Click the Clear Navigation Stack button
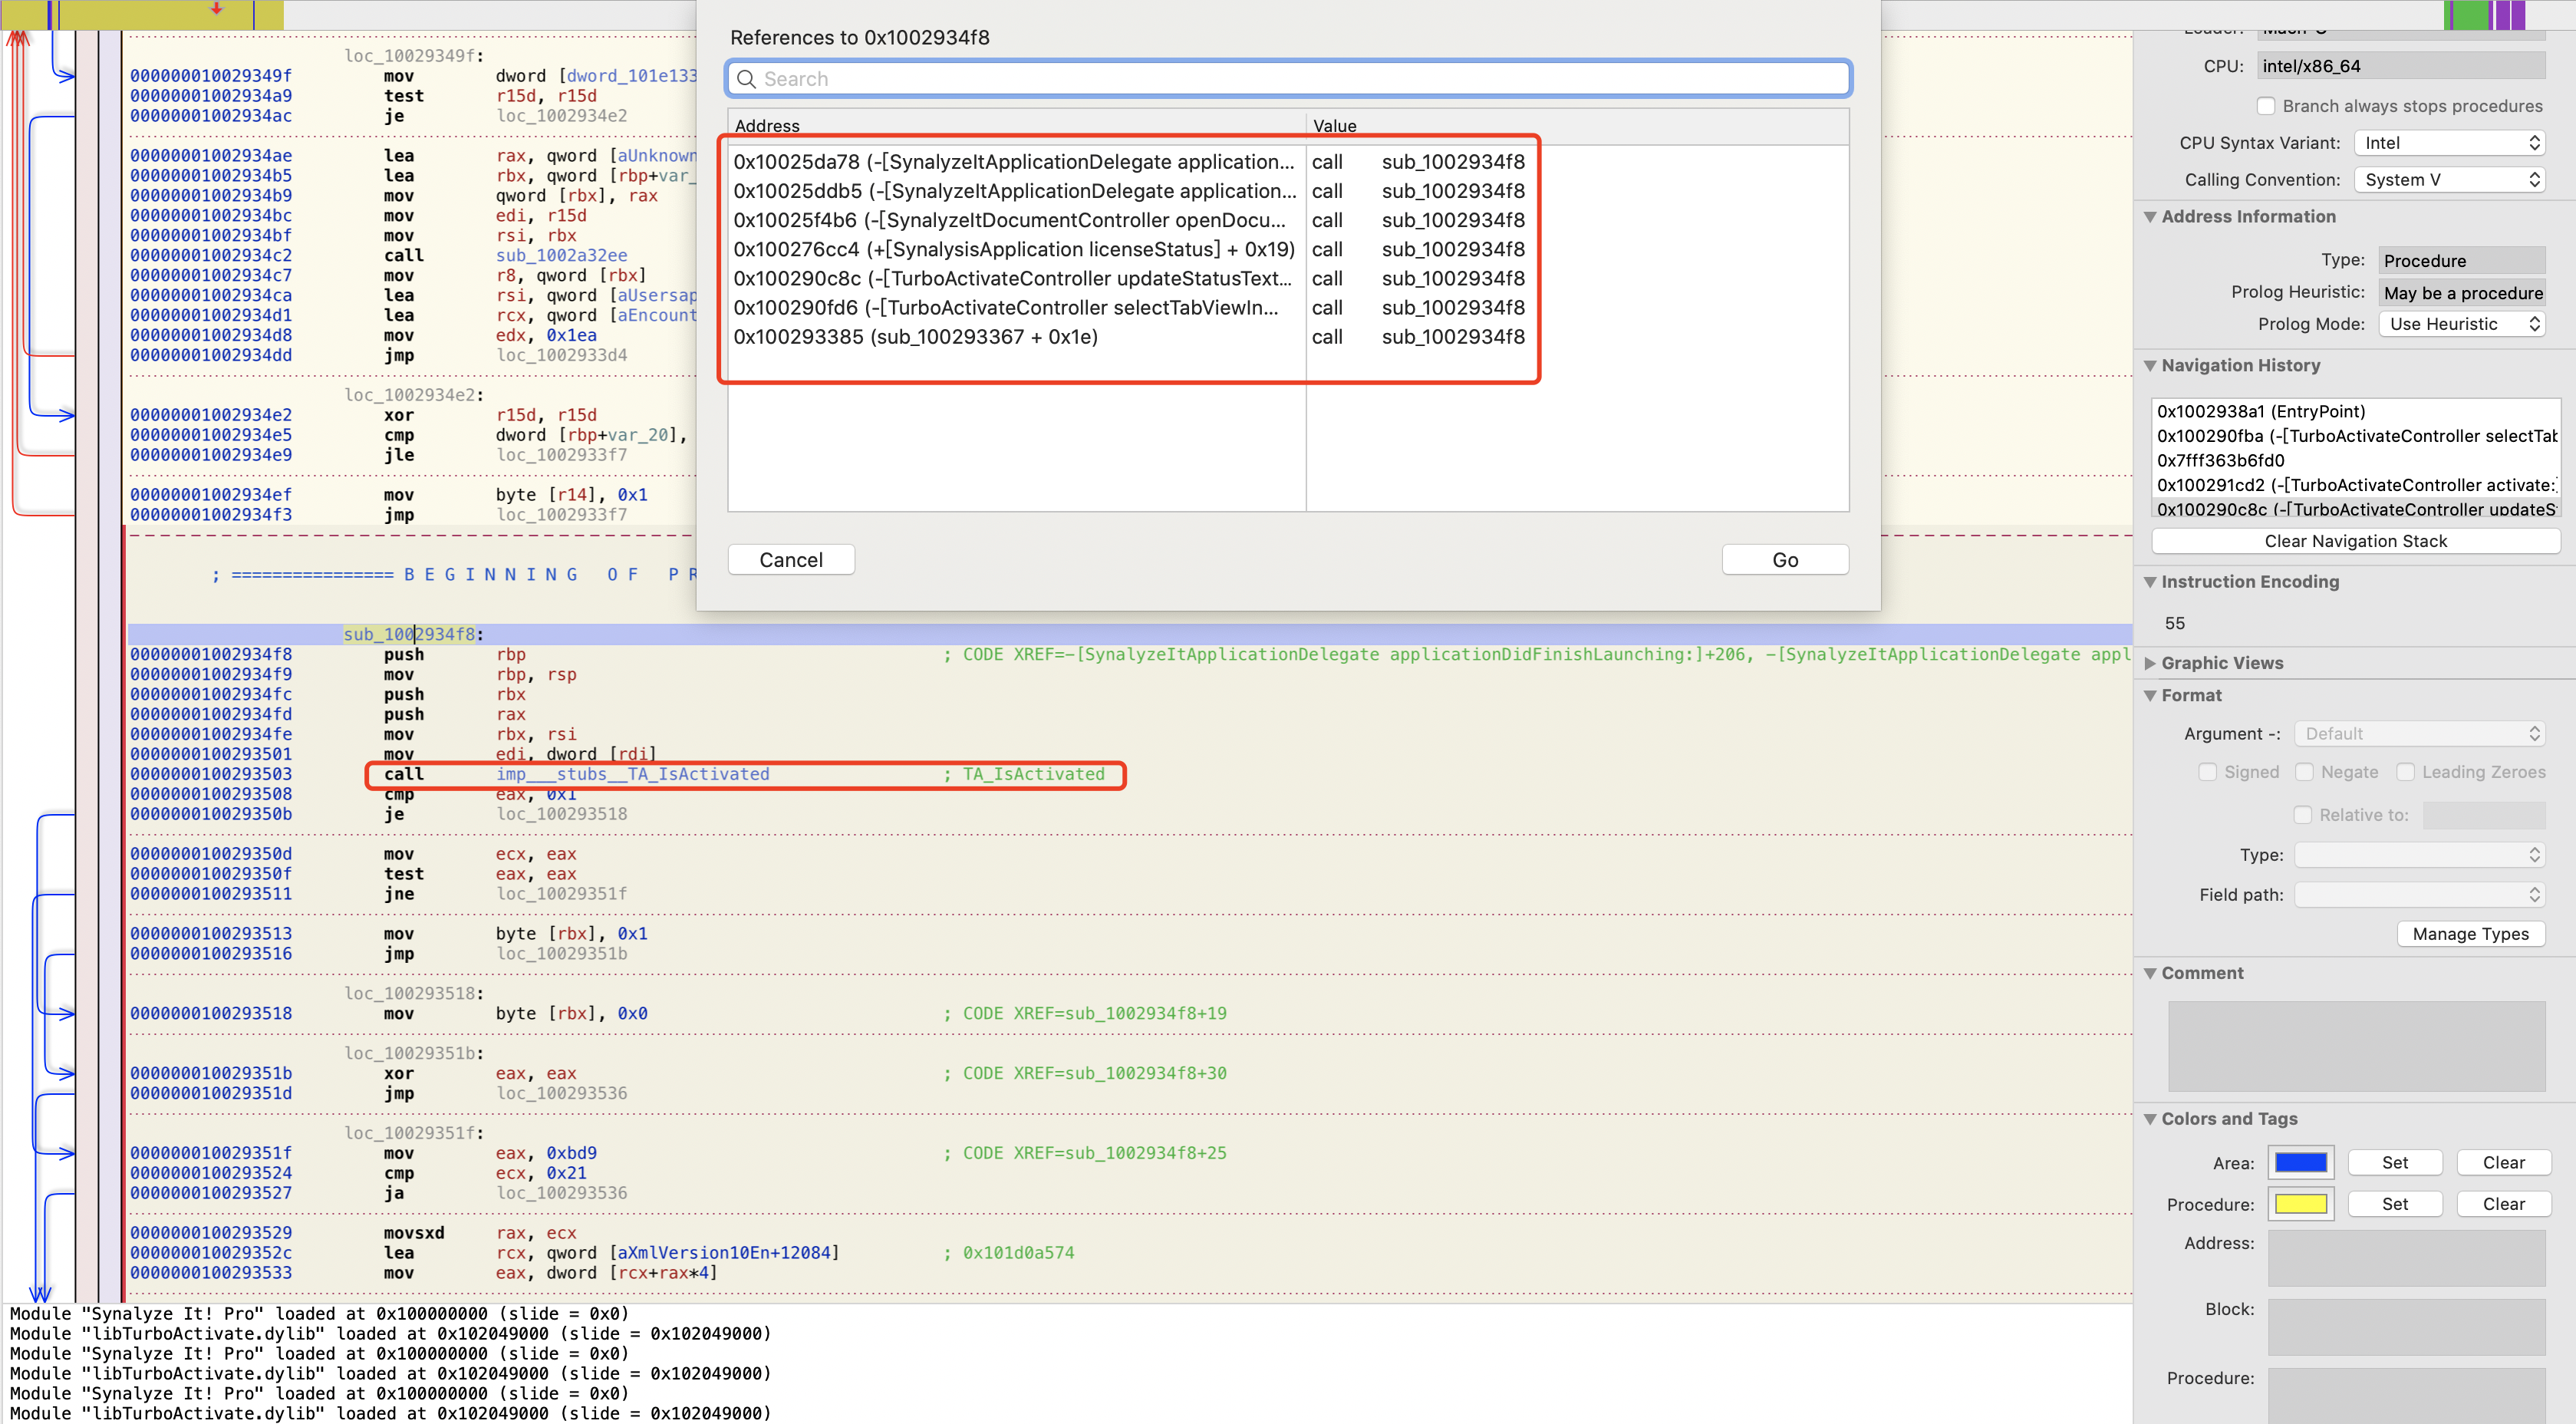The height and width of the screenshot is (1424, 2576). [2355, 541]
